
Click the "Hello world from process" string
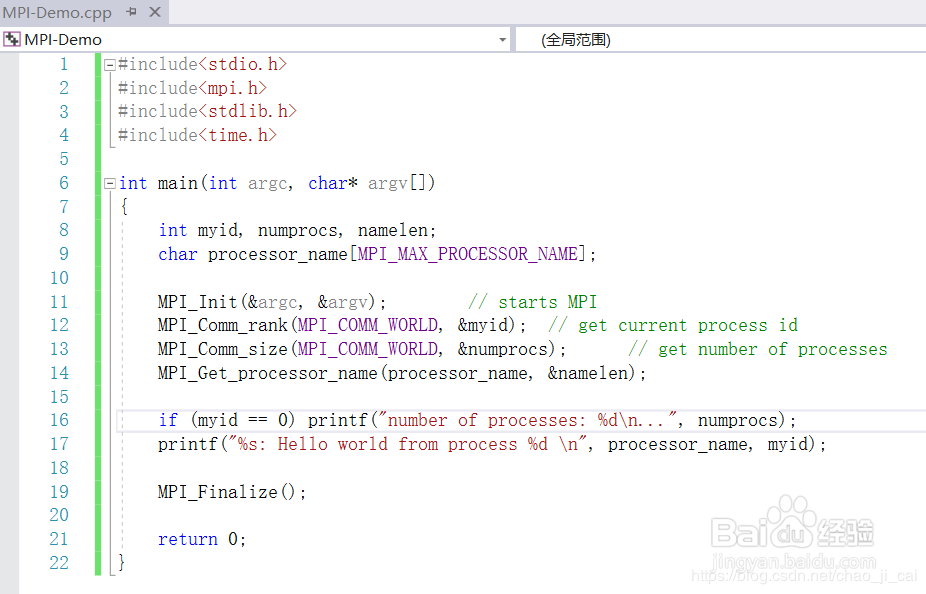[x=407, y=444]
